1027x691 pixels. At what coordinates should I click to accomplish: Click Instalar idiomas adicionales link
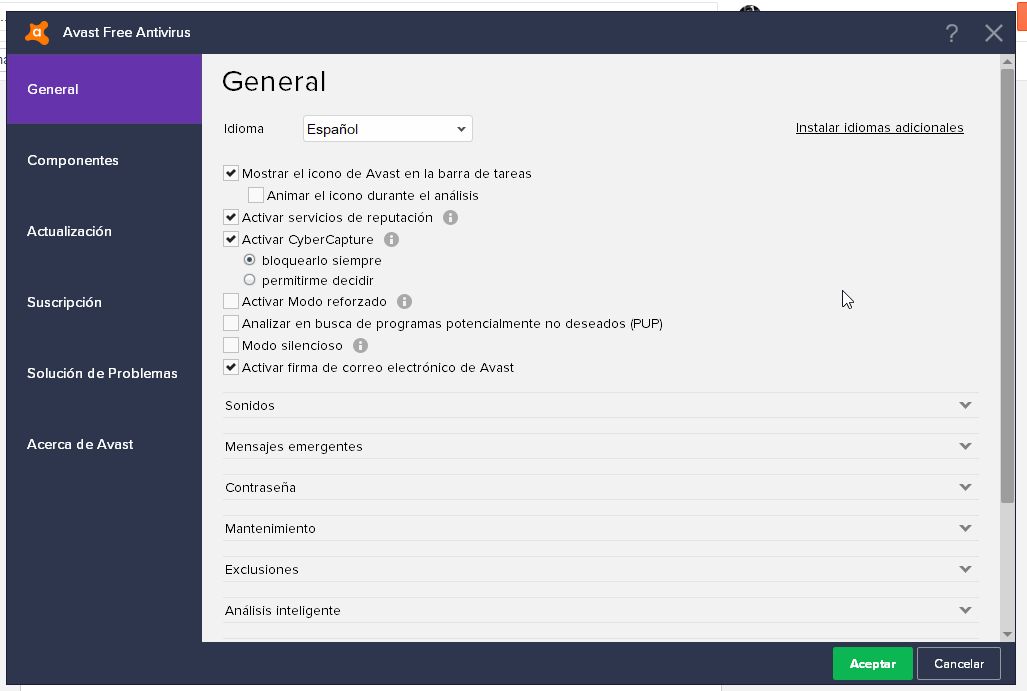pyautogui.click(x=879, y=128)
